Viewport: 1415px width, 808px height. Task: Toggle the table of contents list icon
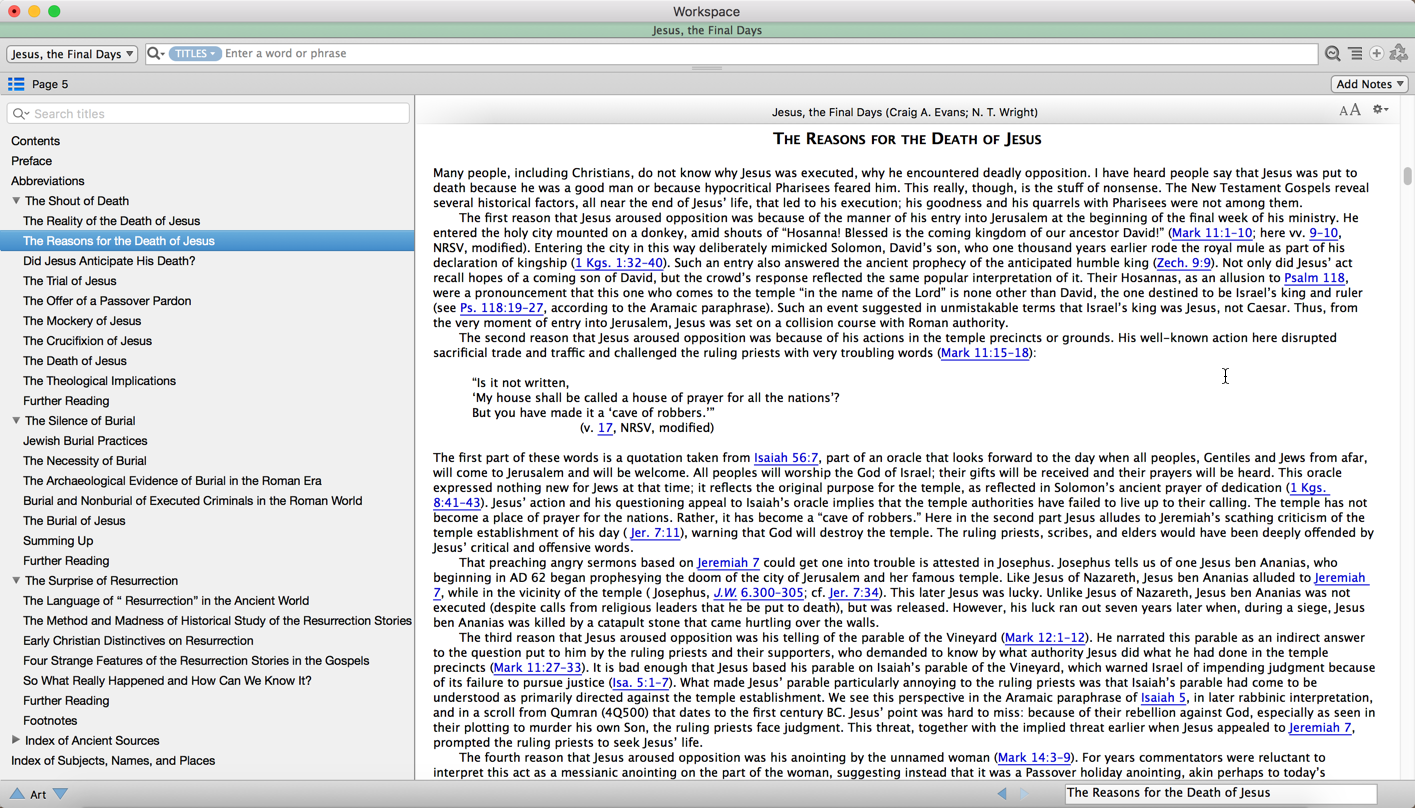(16, 84)
